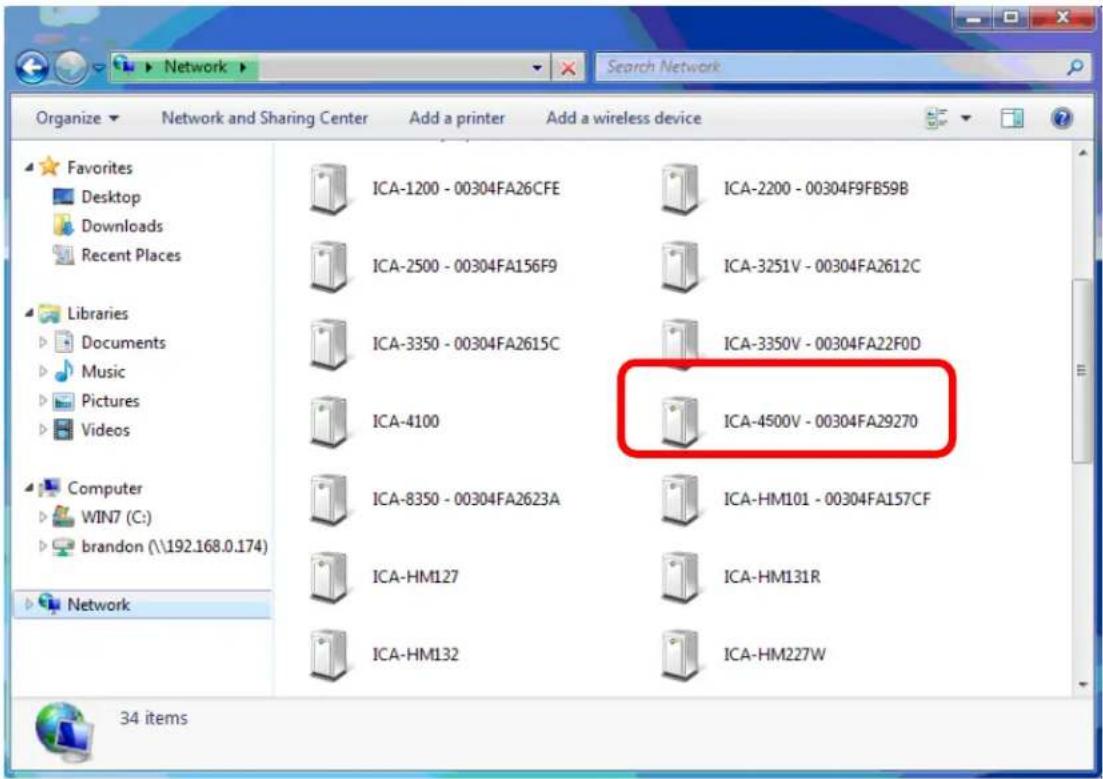Open the ICA-8350 device icon

coord(329,498)
